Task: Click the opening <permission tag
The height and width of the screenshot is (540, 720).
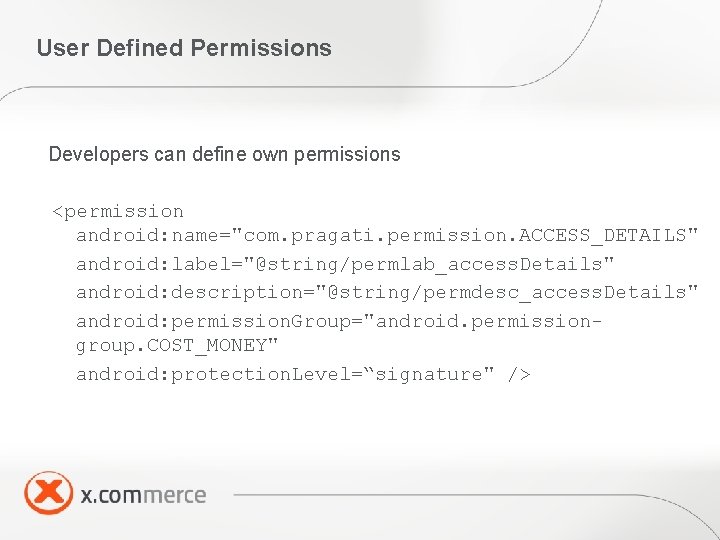Action: 118,212
